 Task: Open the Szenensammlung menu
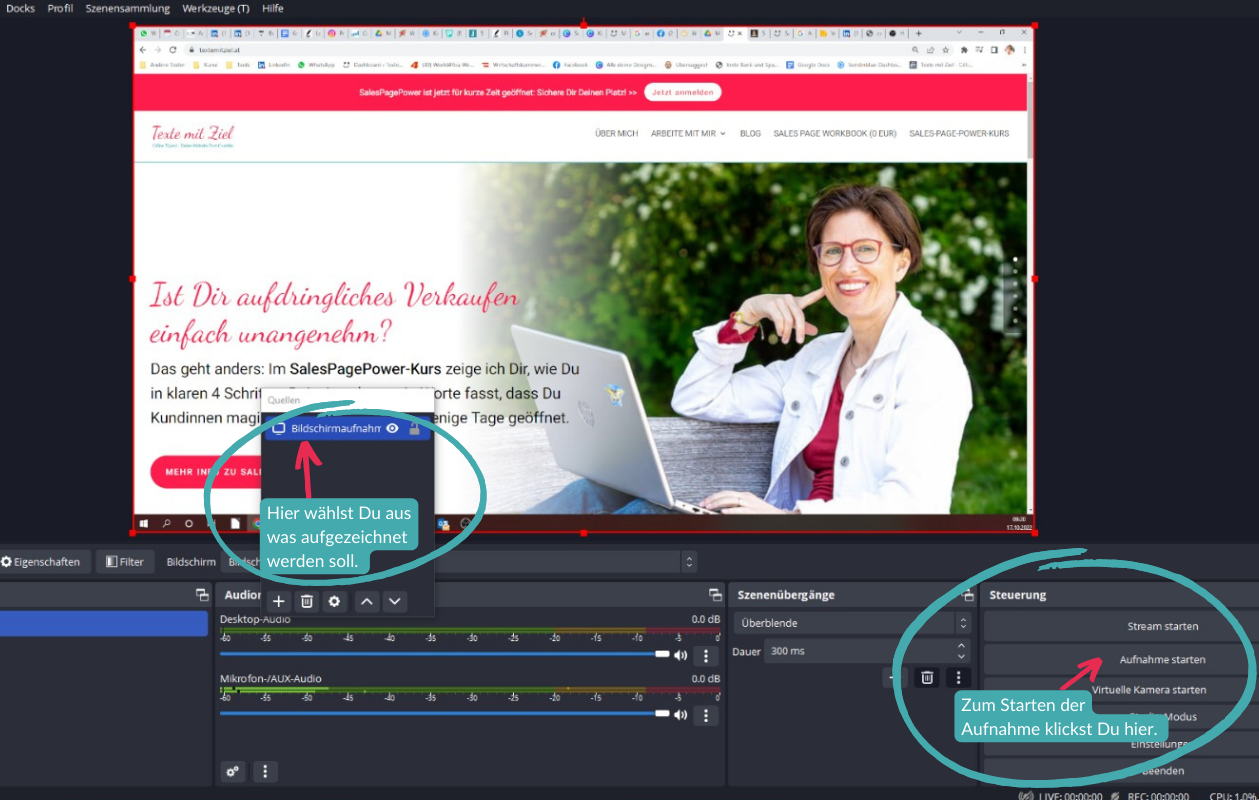click(127, 8)
